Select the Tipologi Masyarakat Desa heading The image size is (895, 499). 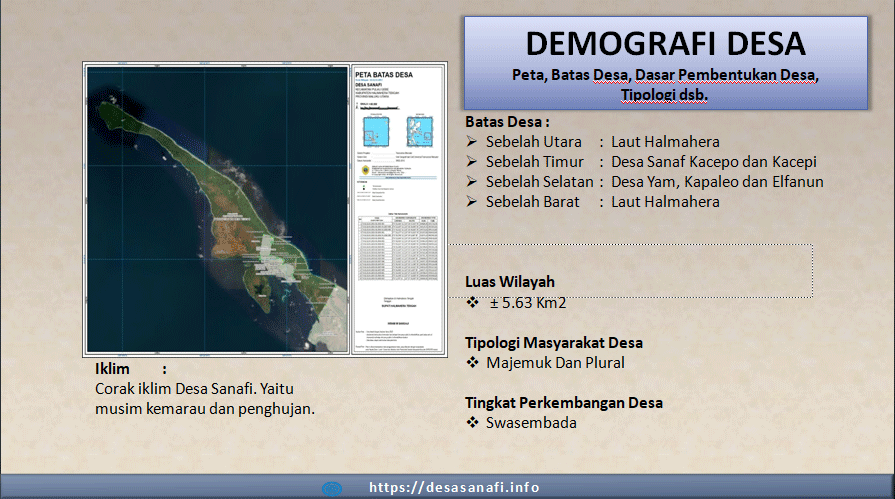coord(554,342)
